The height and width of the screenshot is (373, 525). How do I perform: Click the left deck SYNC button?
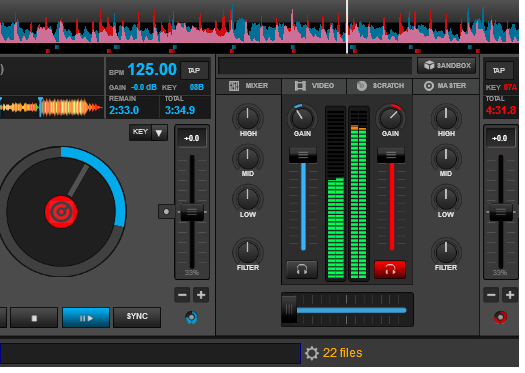[x=137, y=317]
